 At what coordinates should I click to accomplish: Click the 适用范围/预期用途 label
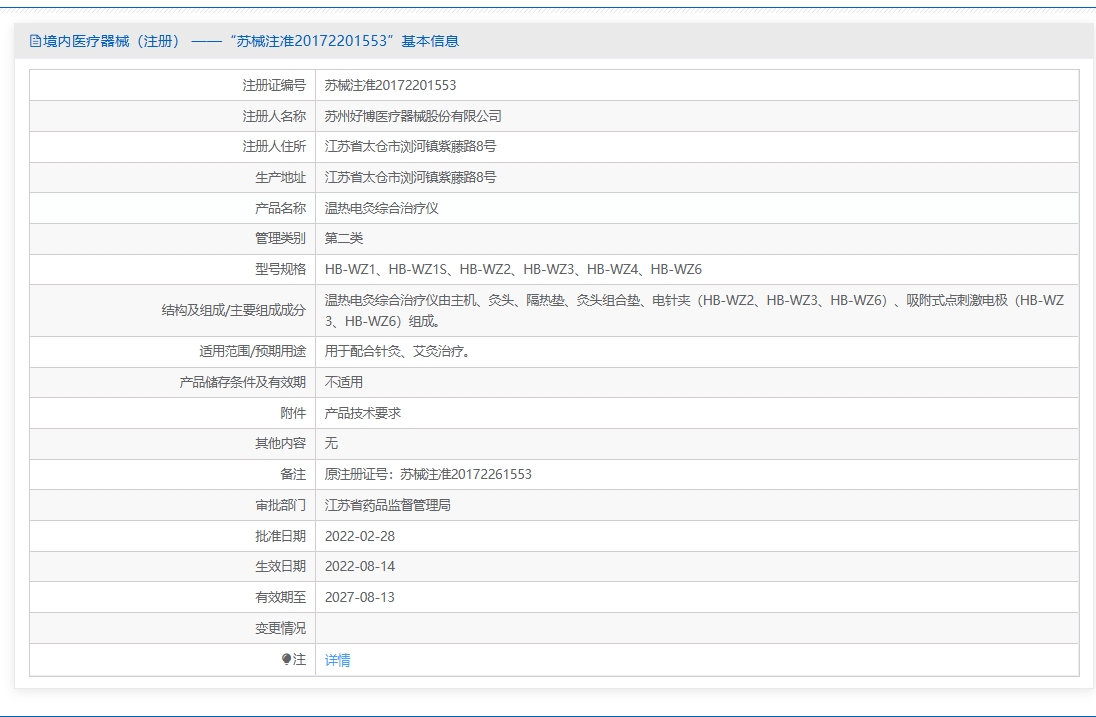pos(252,352)
